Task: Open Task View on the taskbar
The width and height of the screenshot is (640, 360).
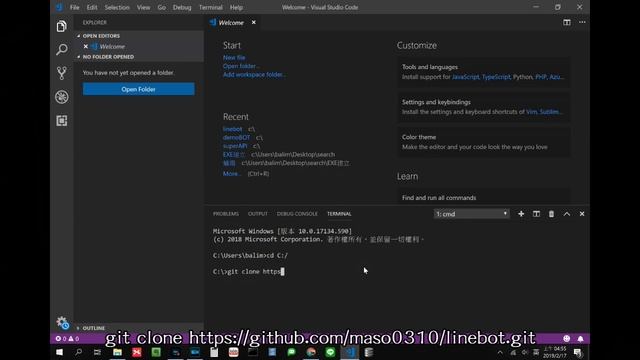Action: (98, 352)
